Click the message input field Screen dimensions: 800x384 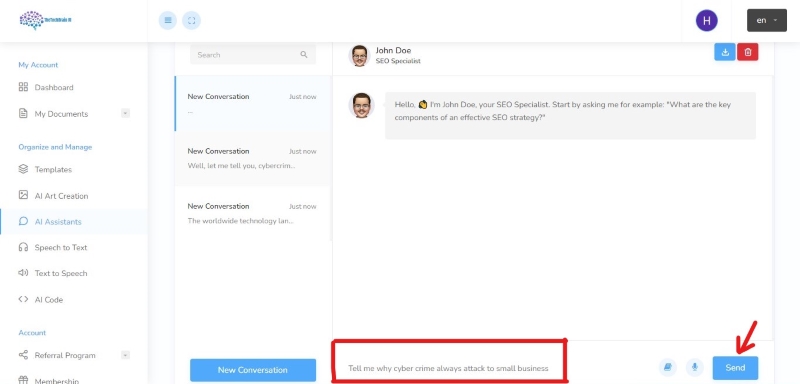coord(449,368)
